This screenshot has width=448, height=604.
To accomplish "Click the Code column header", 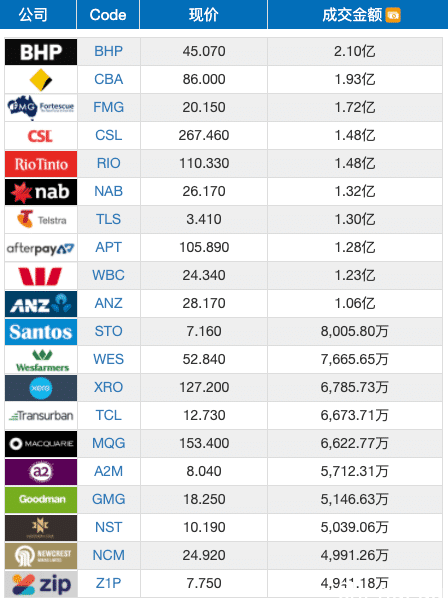I will [108, 15].
